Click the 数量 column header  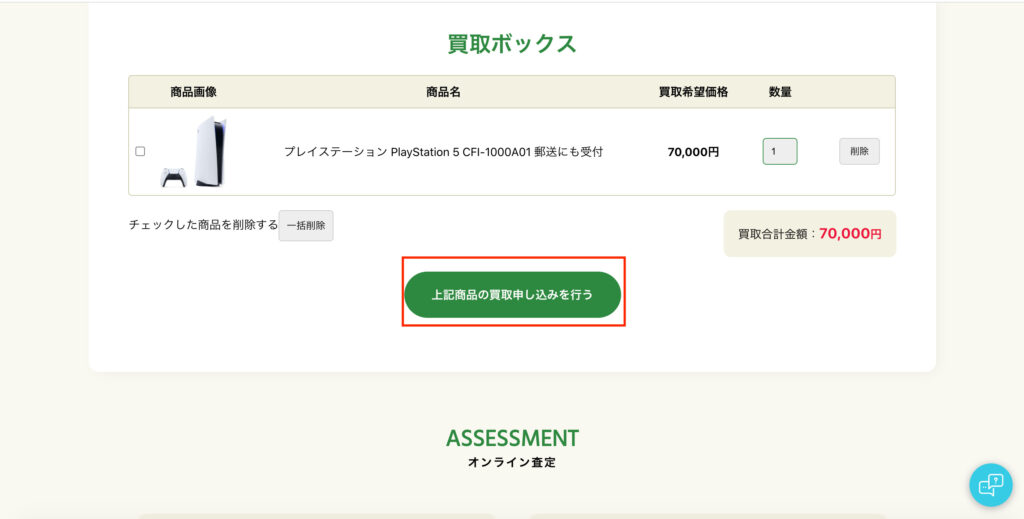coord(780,92)
